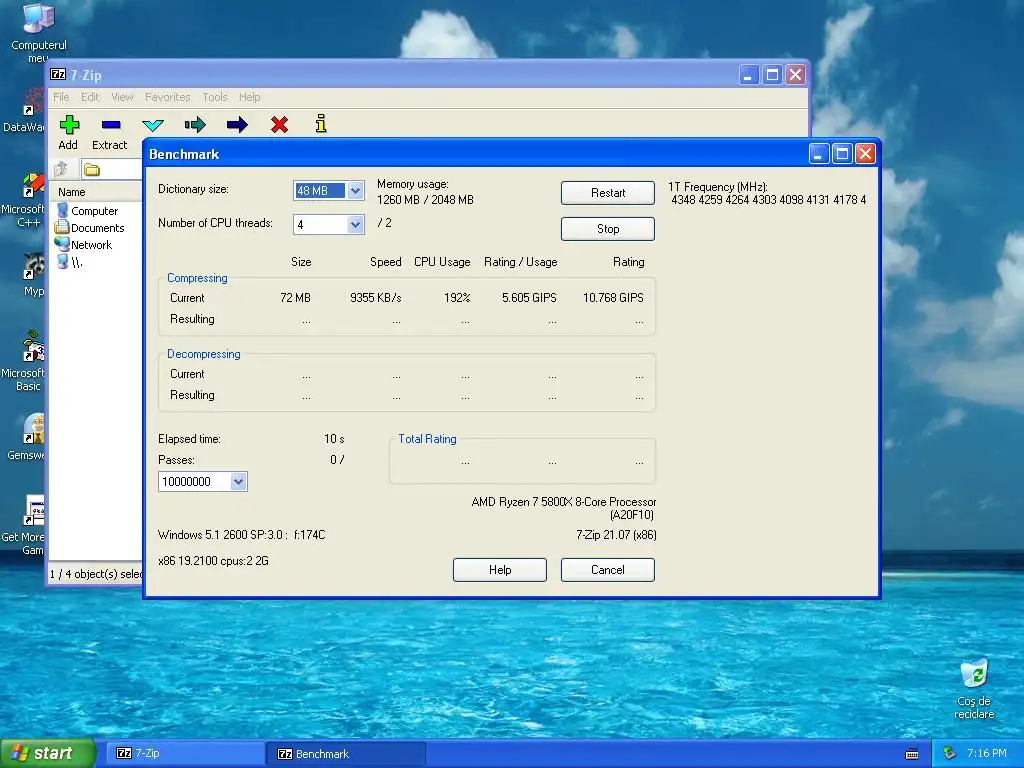1024x768 pixels.
Task: Click the yellow Info icon in 7-Zip toolbar
Action: point(321,123)
